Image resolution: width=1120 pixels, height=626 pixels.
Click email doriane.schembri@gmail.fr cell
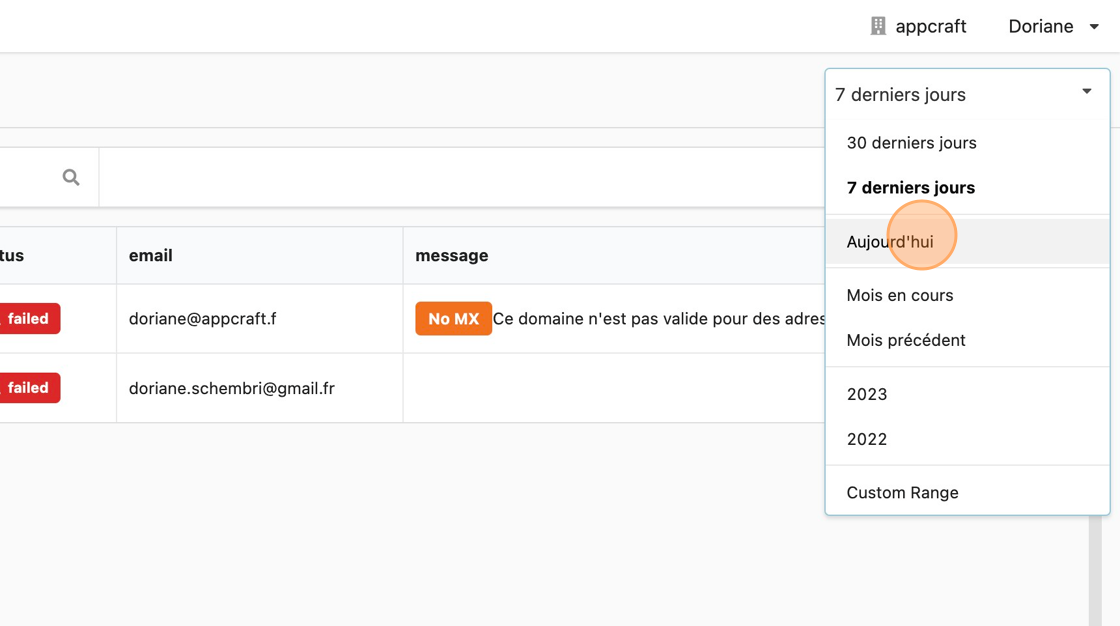[232, 388]
